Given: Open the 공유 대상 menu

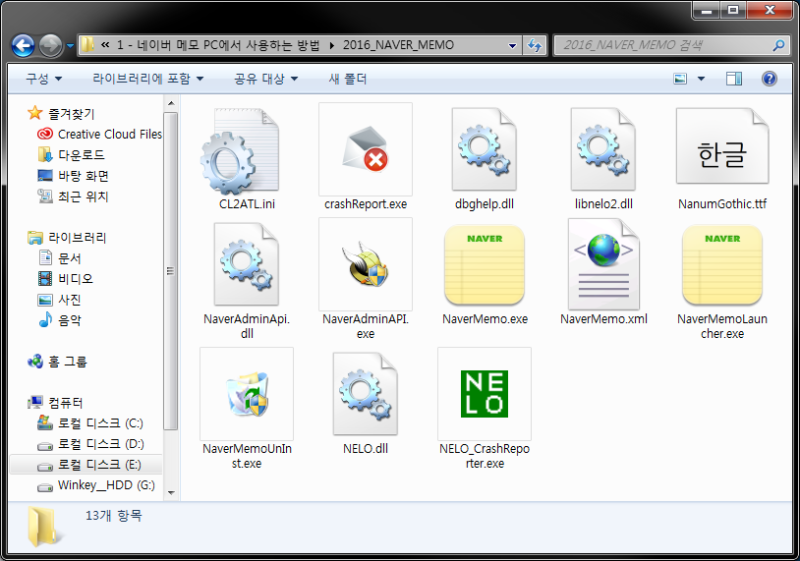Looking at the screenshot, I should pos(265,79).
